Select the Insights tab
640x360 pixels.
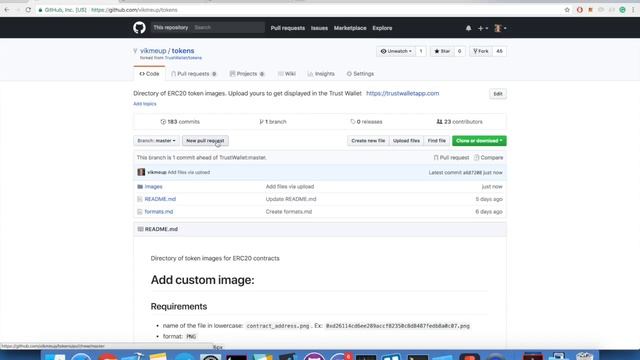pyautogui.click(x=321, y=74)
